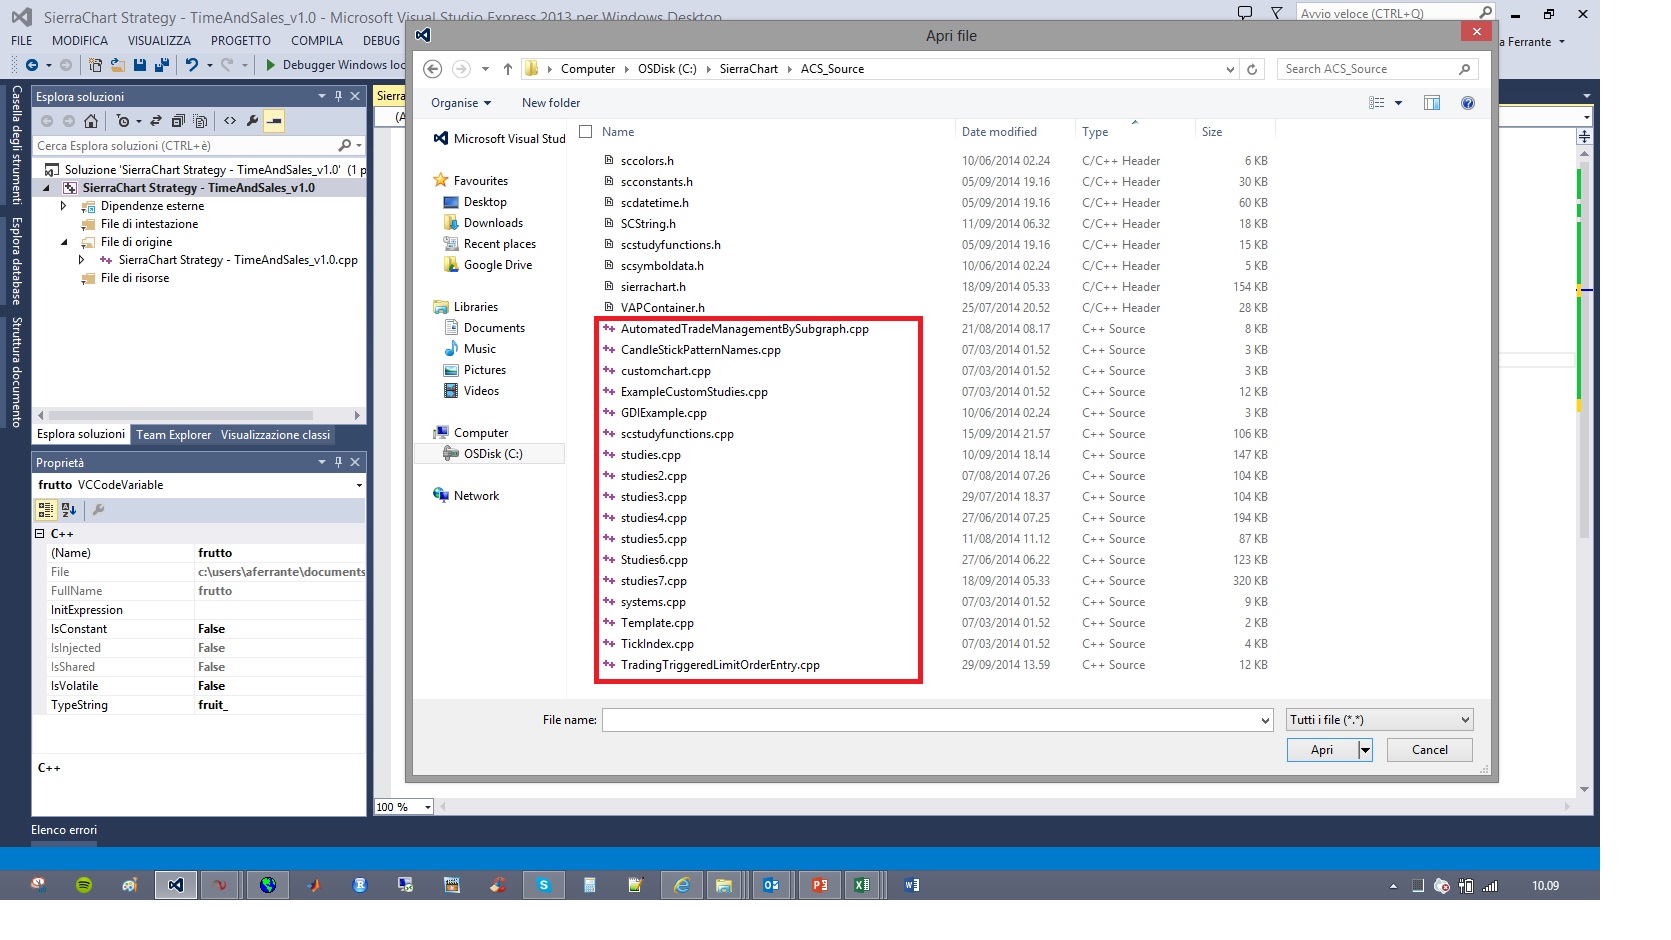
Task: Open the Organise dropdown menu
Action: tap(461, 103)
